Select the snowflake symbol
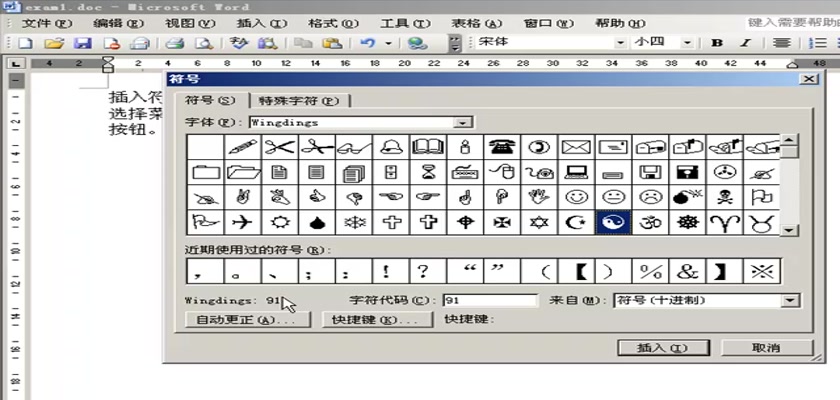This screenshot has width=840, height=400. coord(354,222)
